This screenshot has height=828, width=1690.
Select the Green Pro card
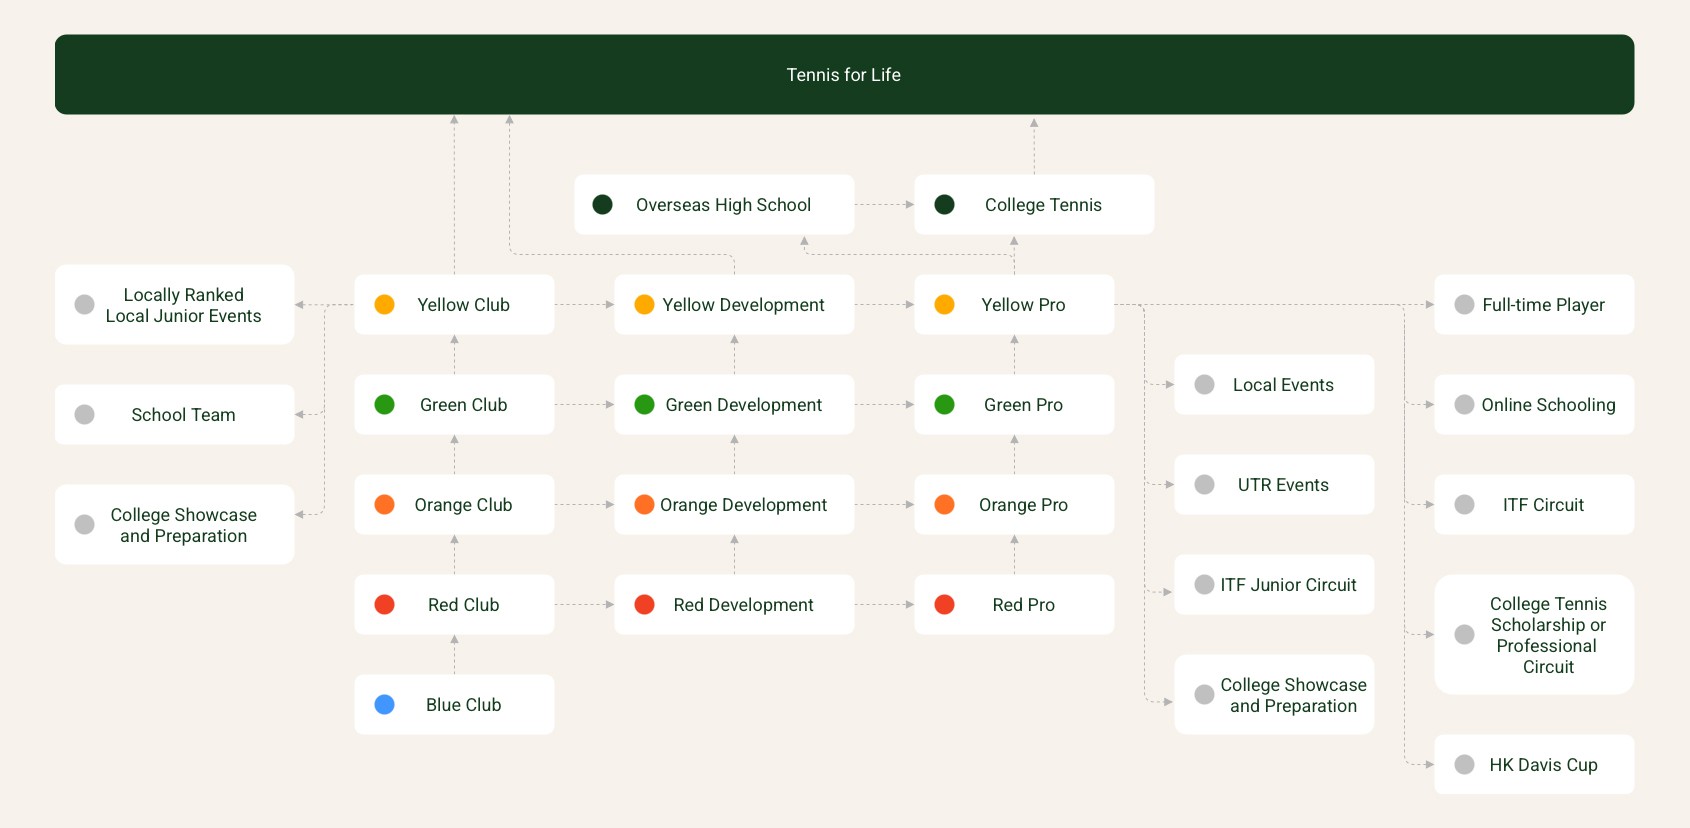click(1014, 404)
